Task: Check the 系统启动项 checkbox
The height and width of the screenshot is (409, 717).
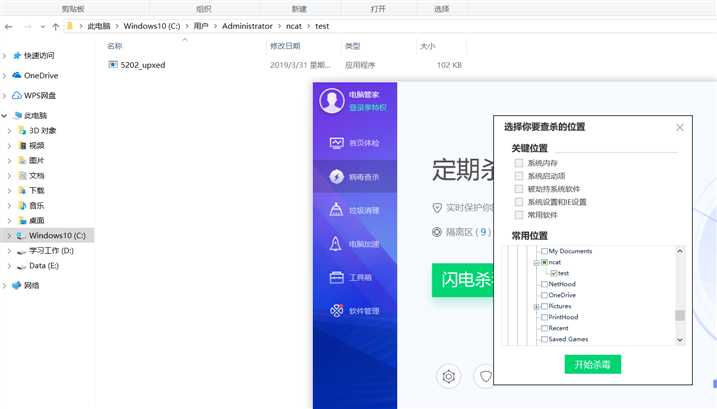Action: (519, 176)
